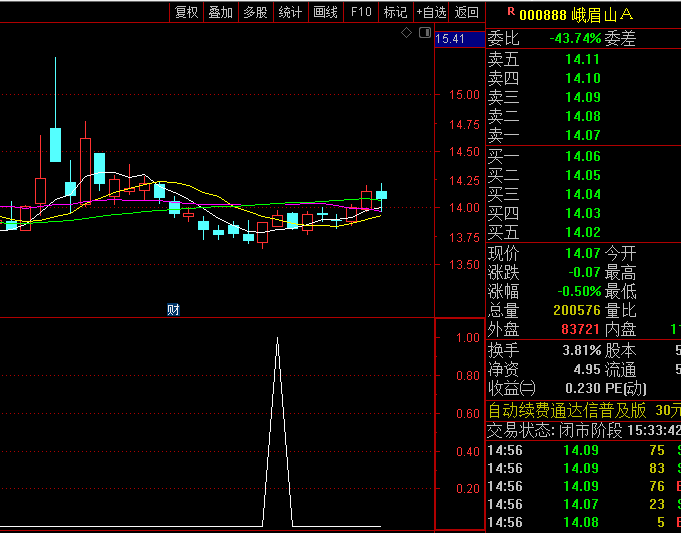Screen dimensions: 681x533
Task: Open the 统计 statistics tool
Action: [290, 12]
